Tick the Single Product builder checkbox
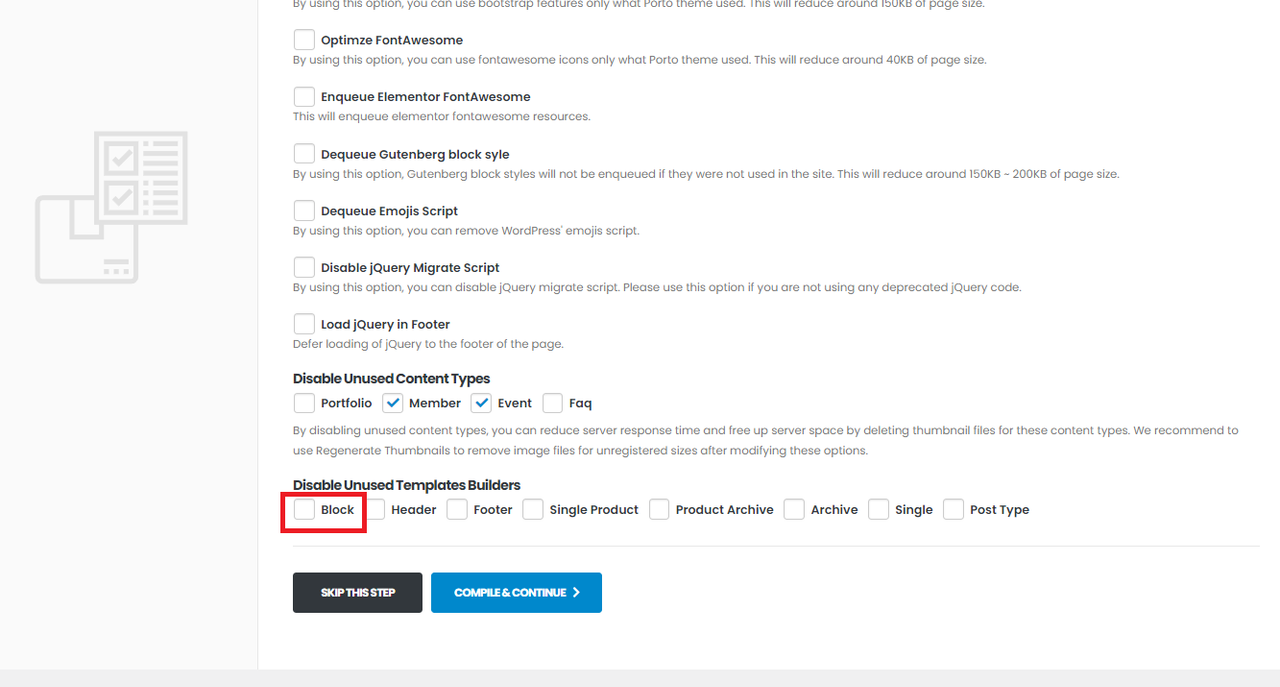 click(x=533, y=509)
